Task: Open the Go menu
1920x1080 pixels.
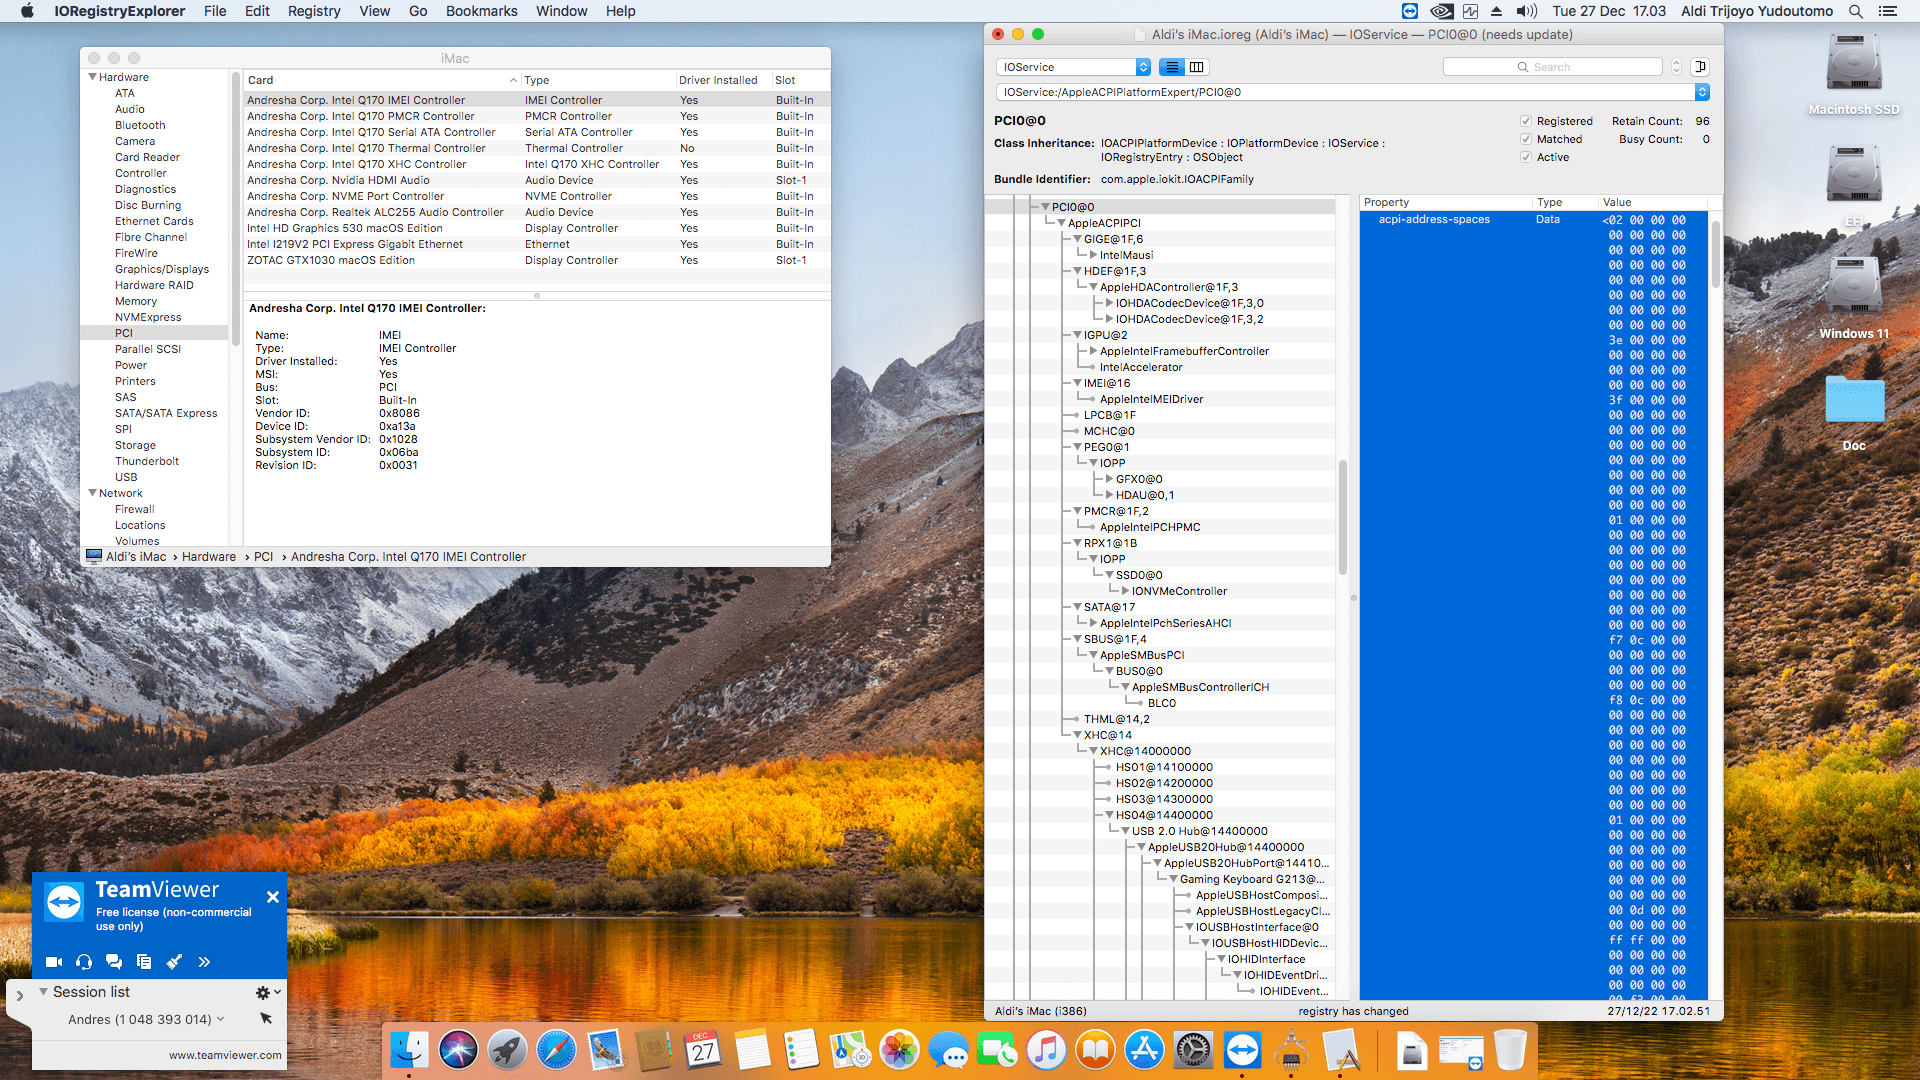Action: [418, 11]
